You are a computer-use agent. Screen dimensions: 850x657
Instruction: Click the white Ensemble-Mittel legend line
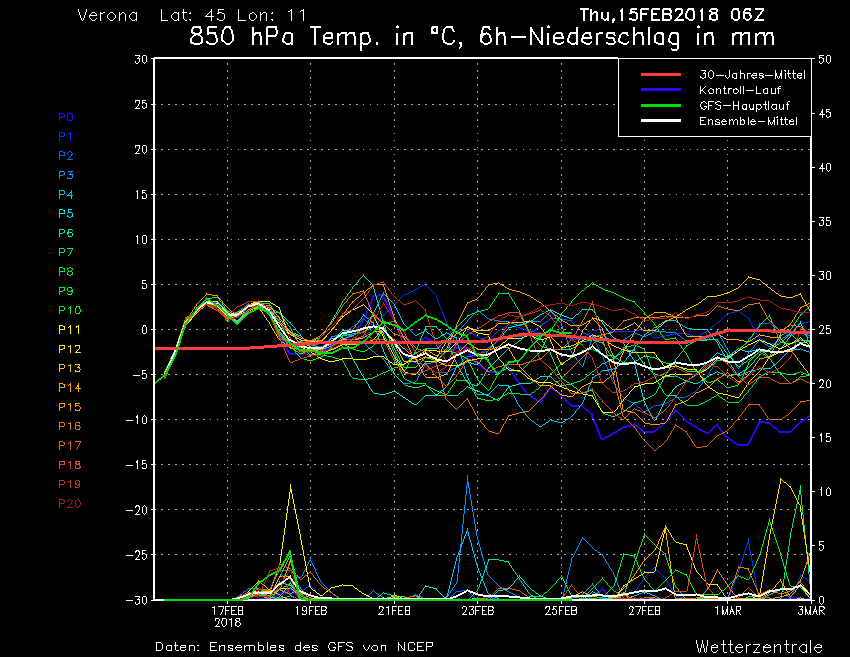click(661, 120)
